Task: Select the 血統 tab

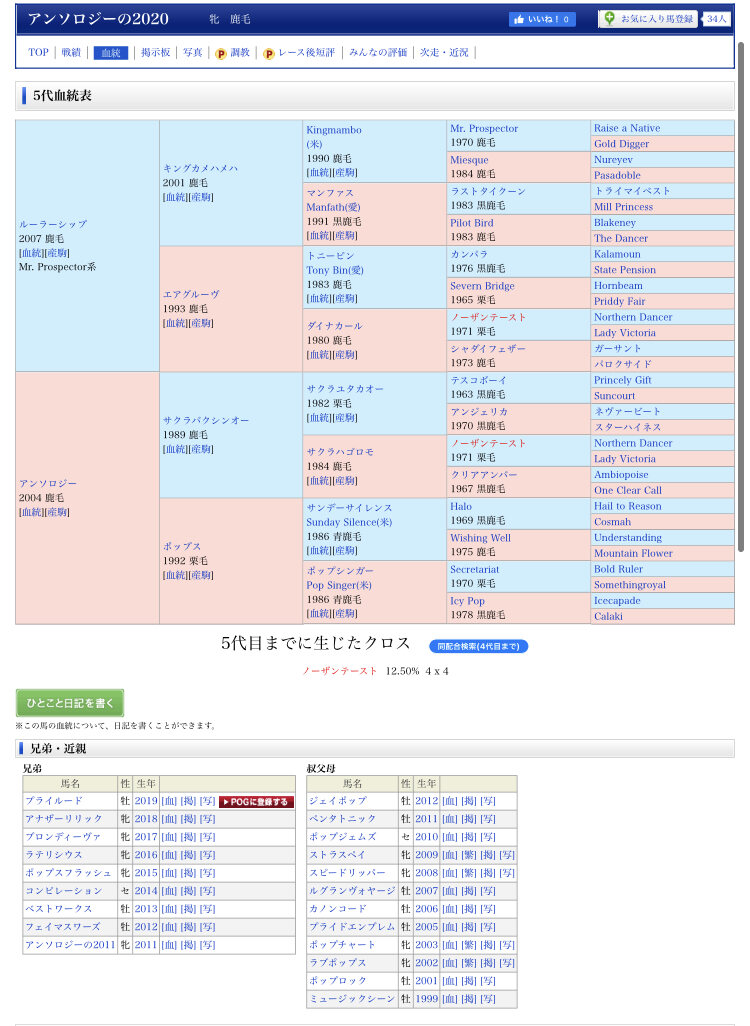Action: pos(111,53)
